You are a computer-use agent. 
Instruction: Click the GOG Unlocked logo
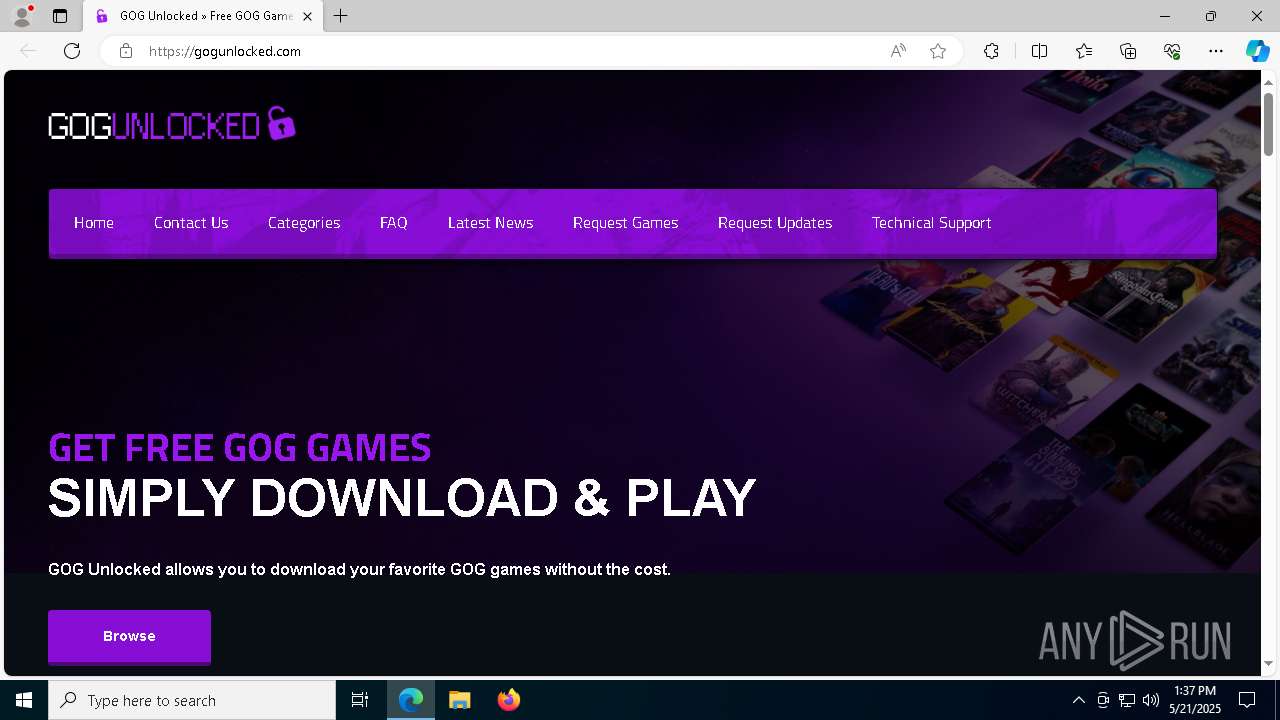172,124
